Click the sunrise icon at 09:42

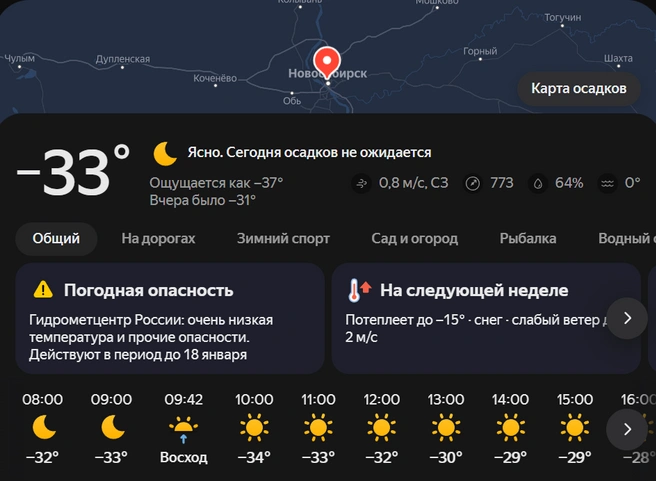[183, 429]
